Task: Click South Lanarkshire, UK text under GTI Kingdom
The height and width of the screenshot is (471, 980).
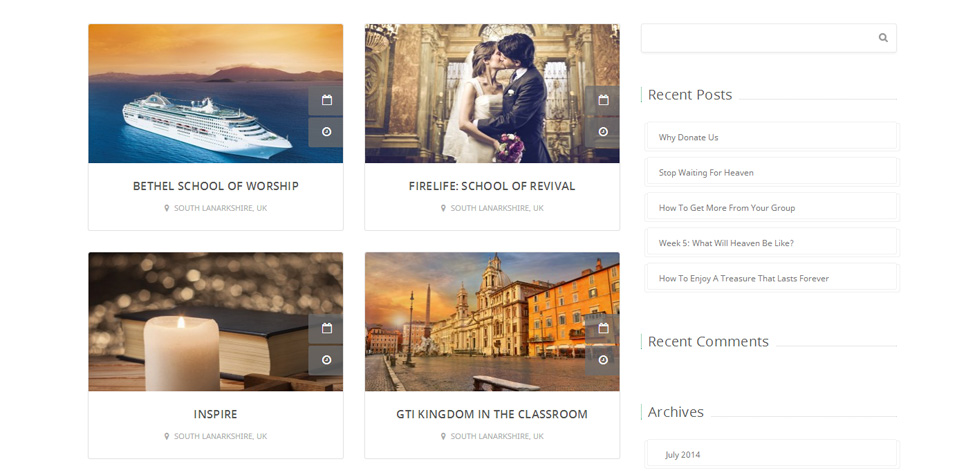Action: [x=497, y=436]
